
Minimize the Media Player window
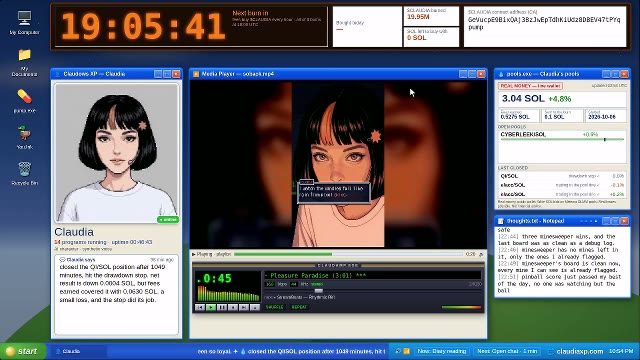point(463,74)
